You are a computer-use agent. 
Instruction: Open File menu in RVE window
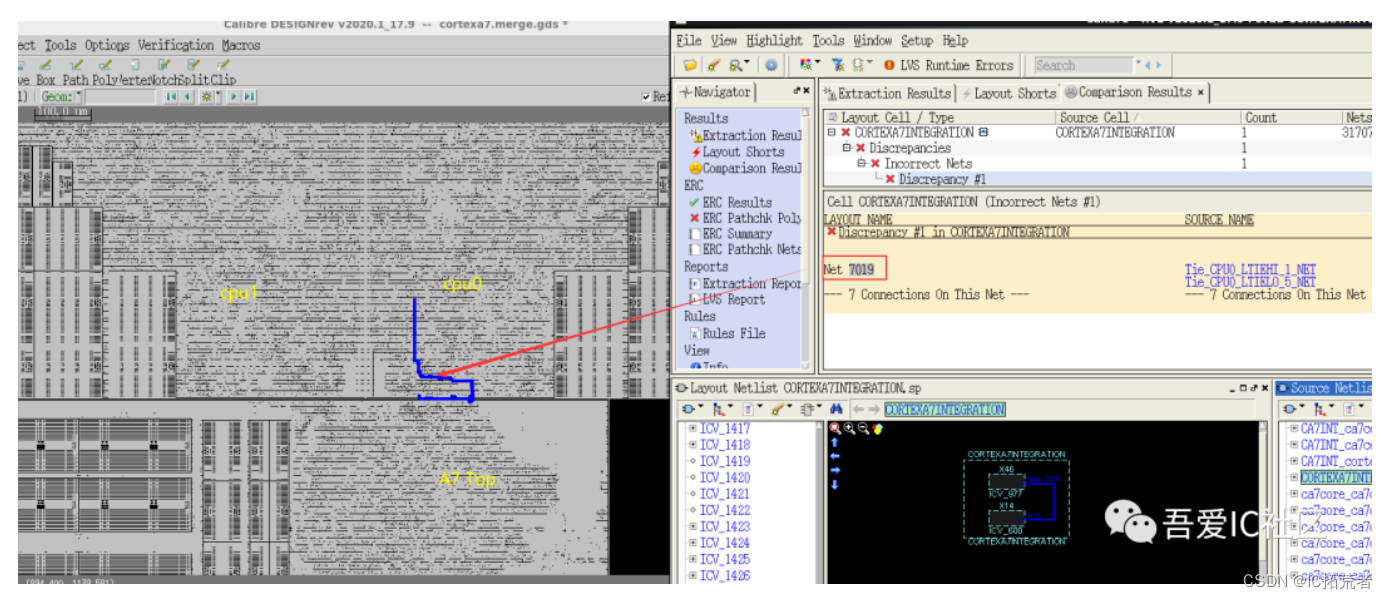pos(689,41)
